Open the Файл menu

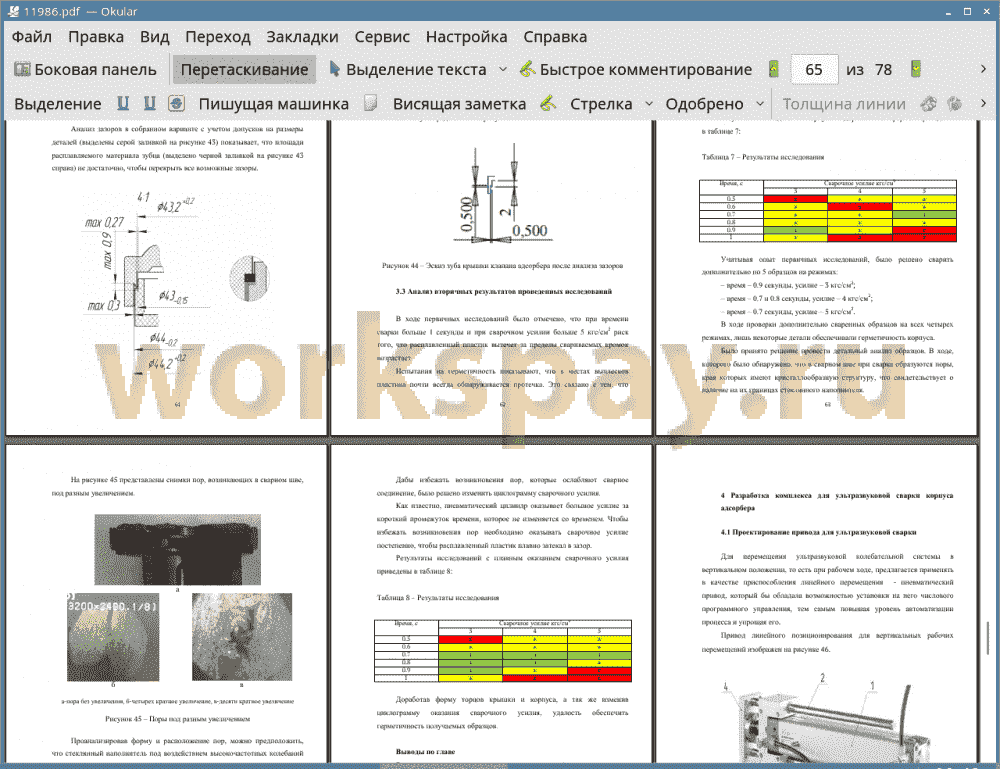[x=31, y=37]
